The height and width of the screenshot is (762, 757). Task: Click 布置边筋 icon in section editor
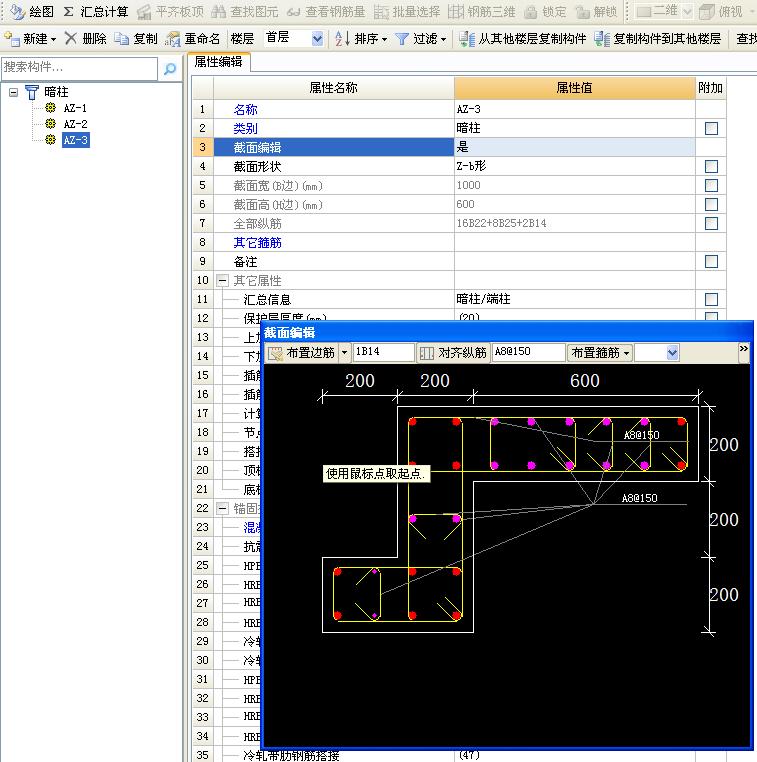(x=275, y=353)
